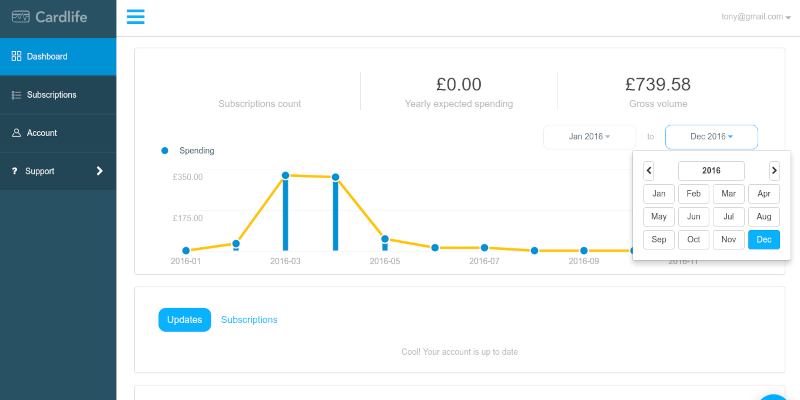Open the Jan 2016 start date dropdown
This screenshot has height=400, width=800.
click(x=589, y=136)
